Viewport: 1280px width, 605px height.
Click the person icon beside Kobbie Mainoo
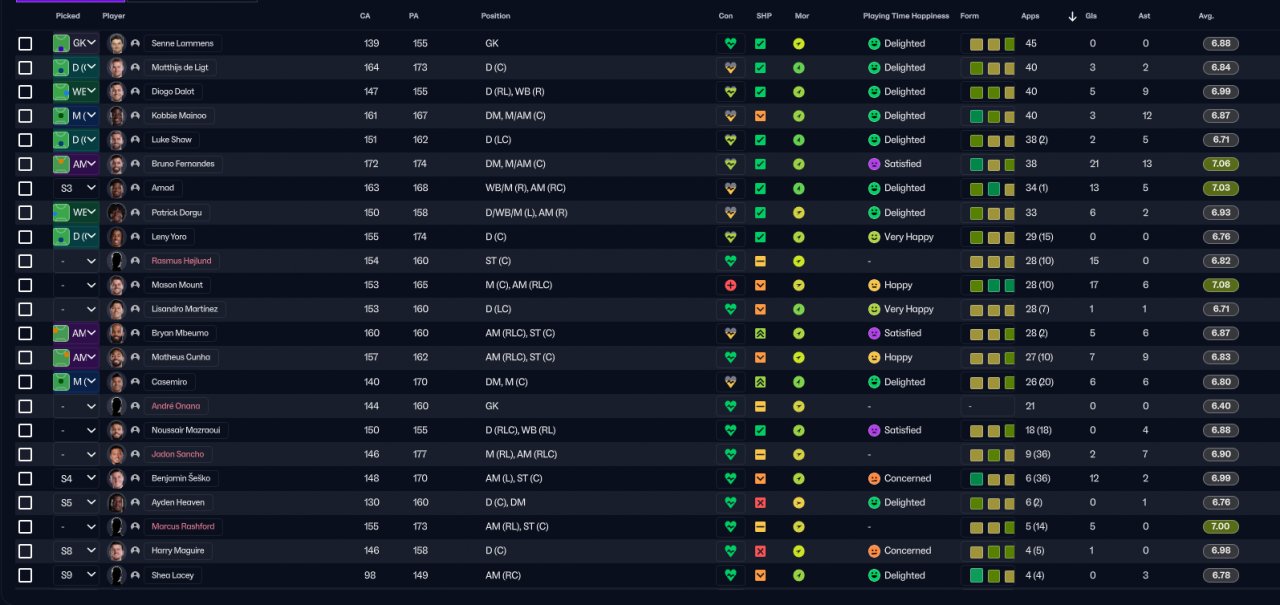coord(135,116)
